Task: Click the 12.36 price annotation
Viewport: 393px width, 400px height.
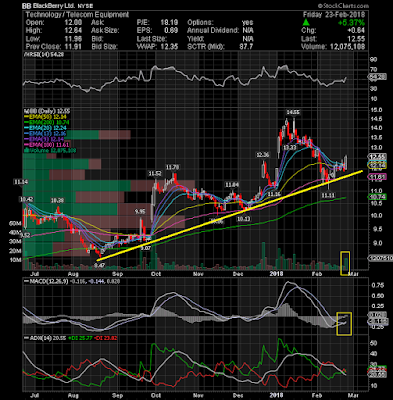Action: tap(262, 155)
